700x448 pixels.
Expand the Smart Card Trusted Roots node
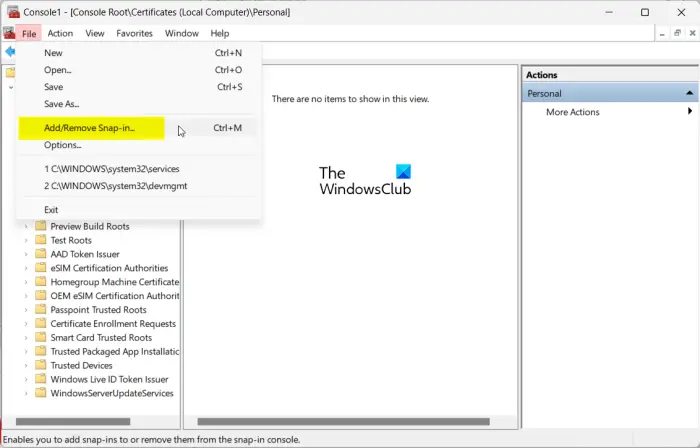[26, 338]
